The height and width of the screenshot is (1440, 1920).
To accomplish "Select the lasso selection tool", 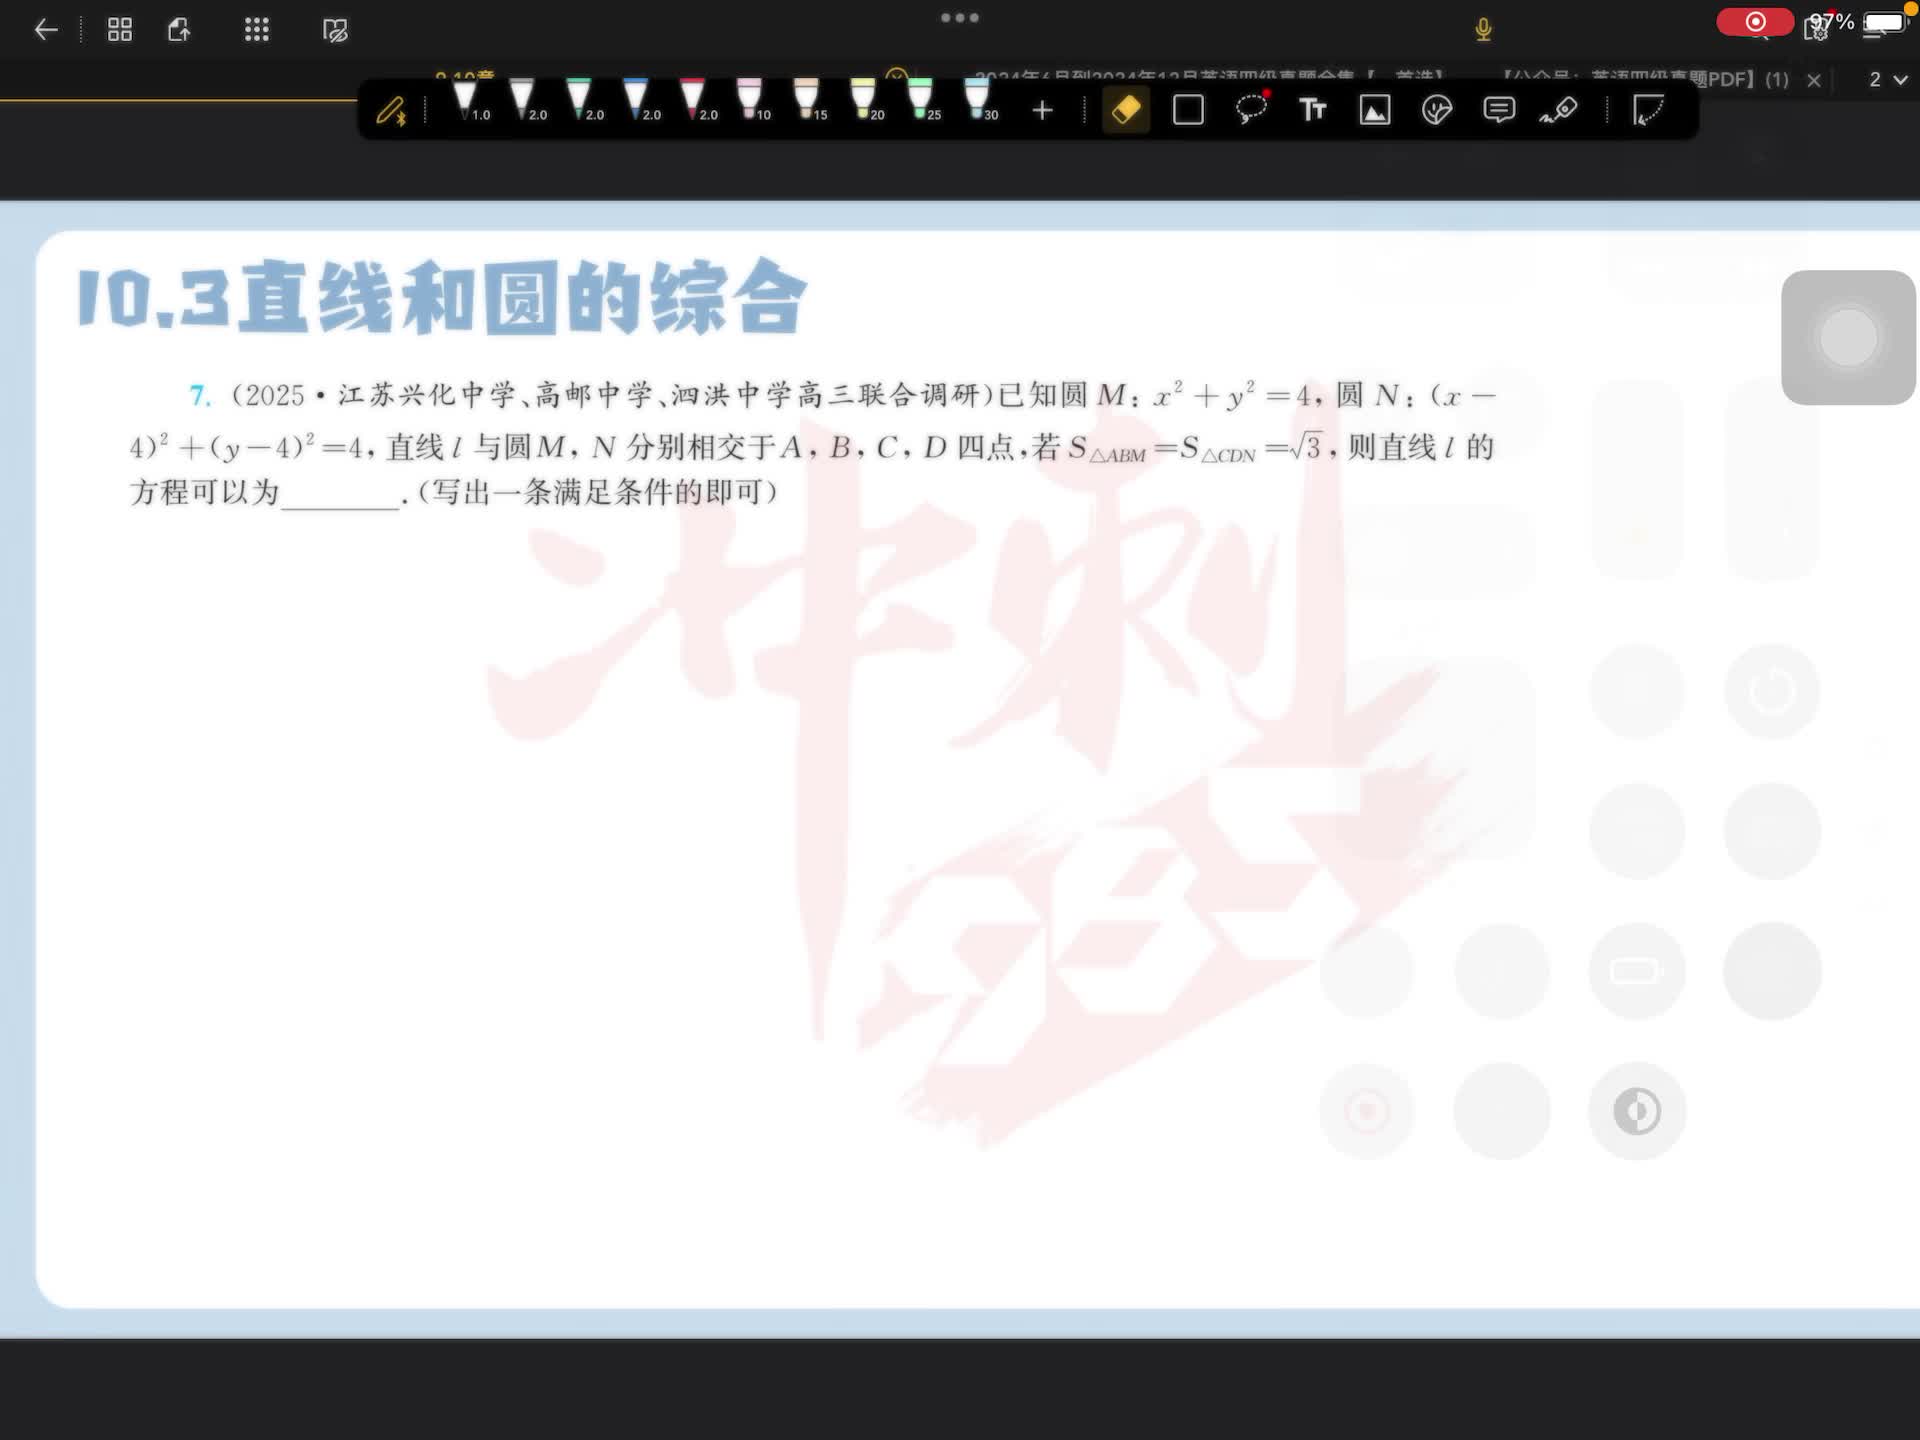I will point(1251,110).
